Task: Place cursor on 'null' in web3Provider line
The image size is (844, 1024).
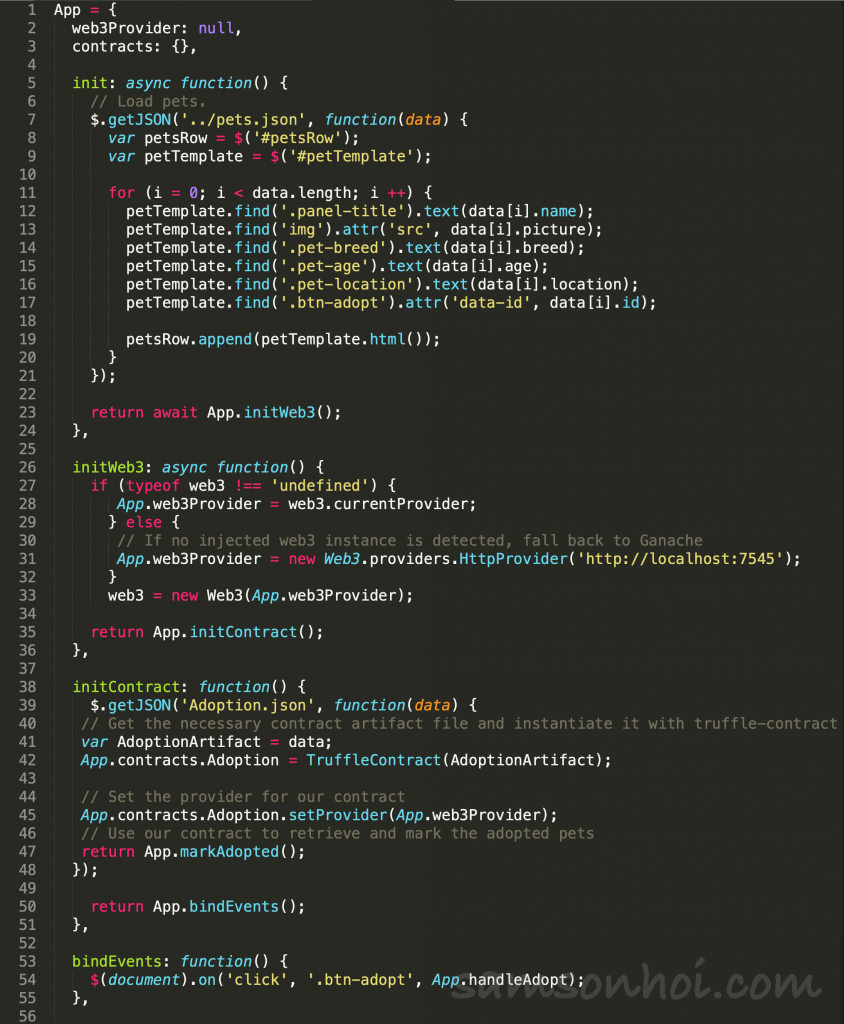Action: 216,28
